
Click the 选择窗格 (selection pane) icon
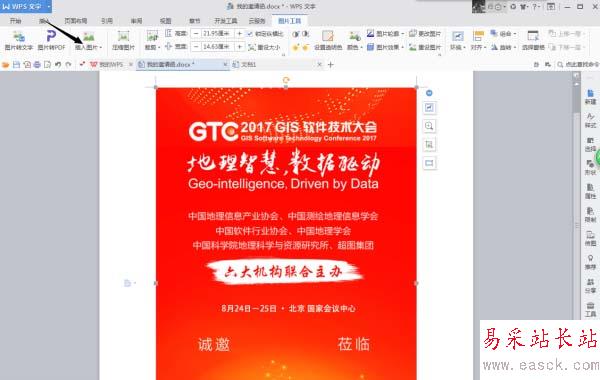point(533,36)
